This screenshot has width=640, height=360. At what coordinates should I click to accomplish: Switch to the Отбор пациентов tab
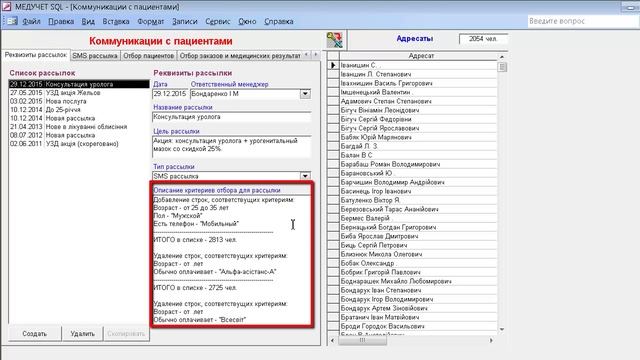[148, 56]
